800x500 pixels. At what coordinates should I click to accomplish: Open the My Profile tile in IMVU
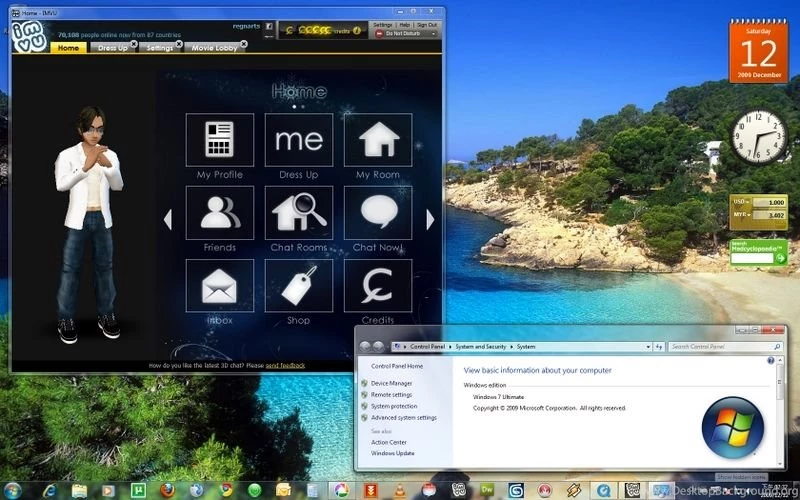[x=219, y=140]
